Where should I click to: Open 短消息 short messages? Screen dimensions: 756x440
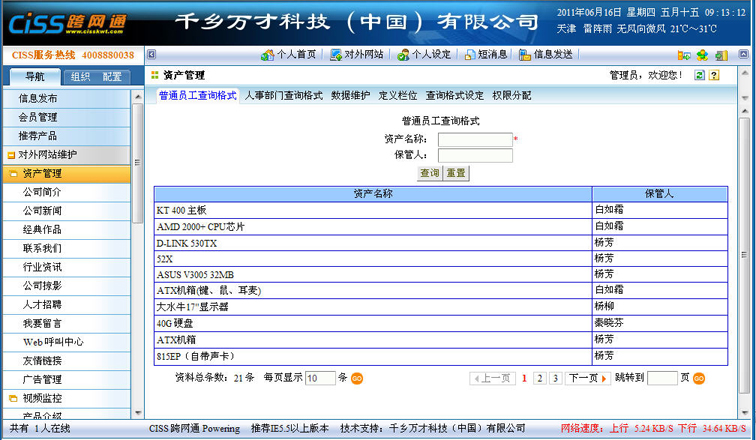coord(486,55)
